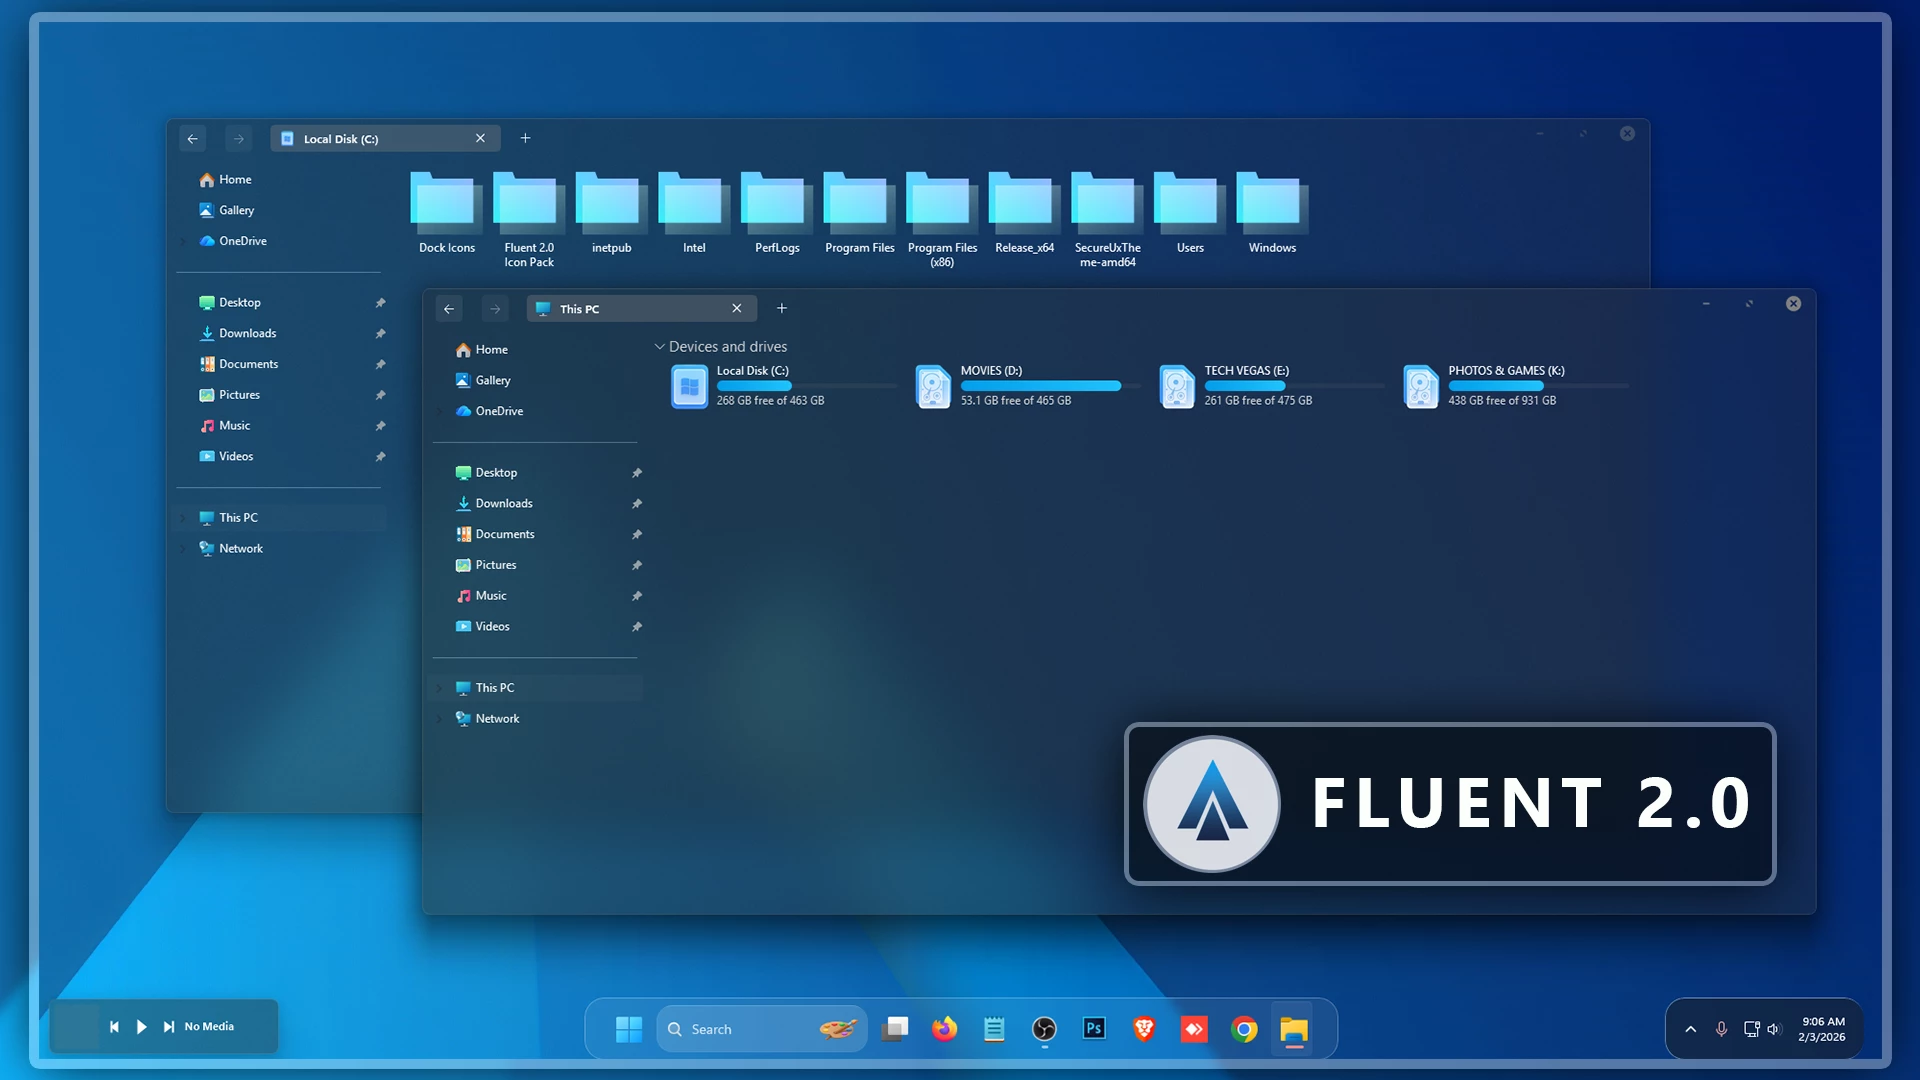Open Gallery in the This PC window
The width and height of the screenshot is (1920, 1080).
[x=483, y=380]
